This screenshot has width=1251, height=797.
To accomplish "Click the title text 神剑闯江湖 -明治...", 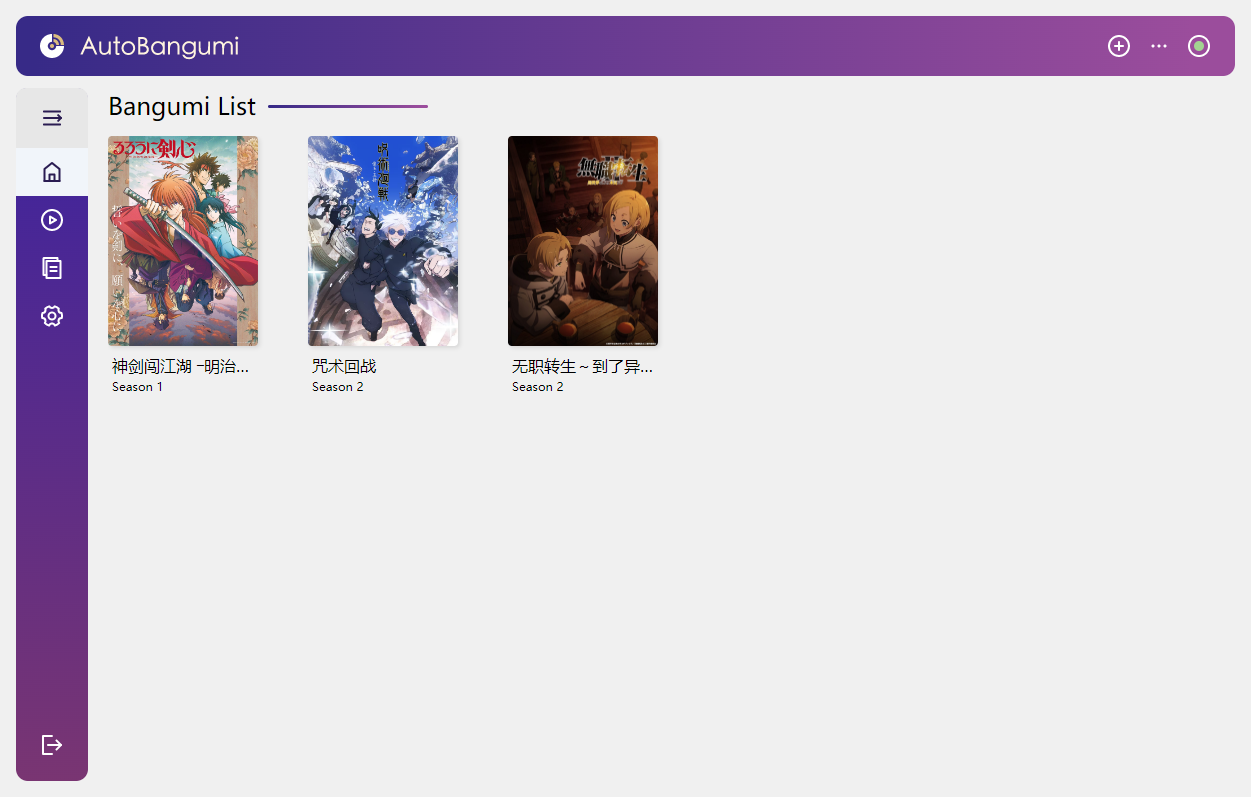I will point(181,367).
